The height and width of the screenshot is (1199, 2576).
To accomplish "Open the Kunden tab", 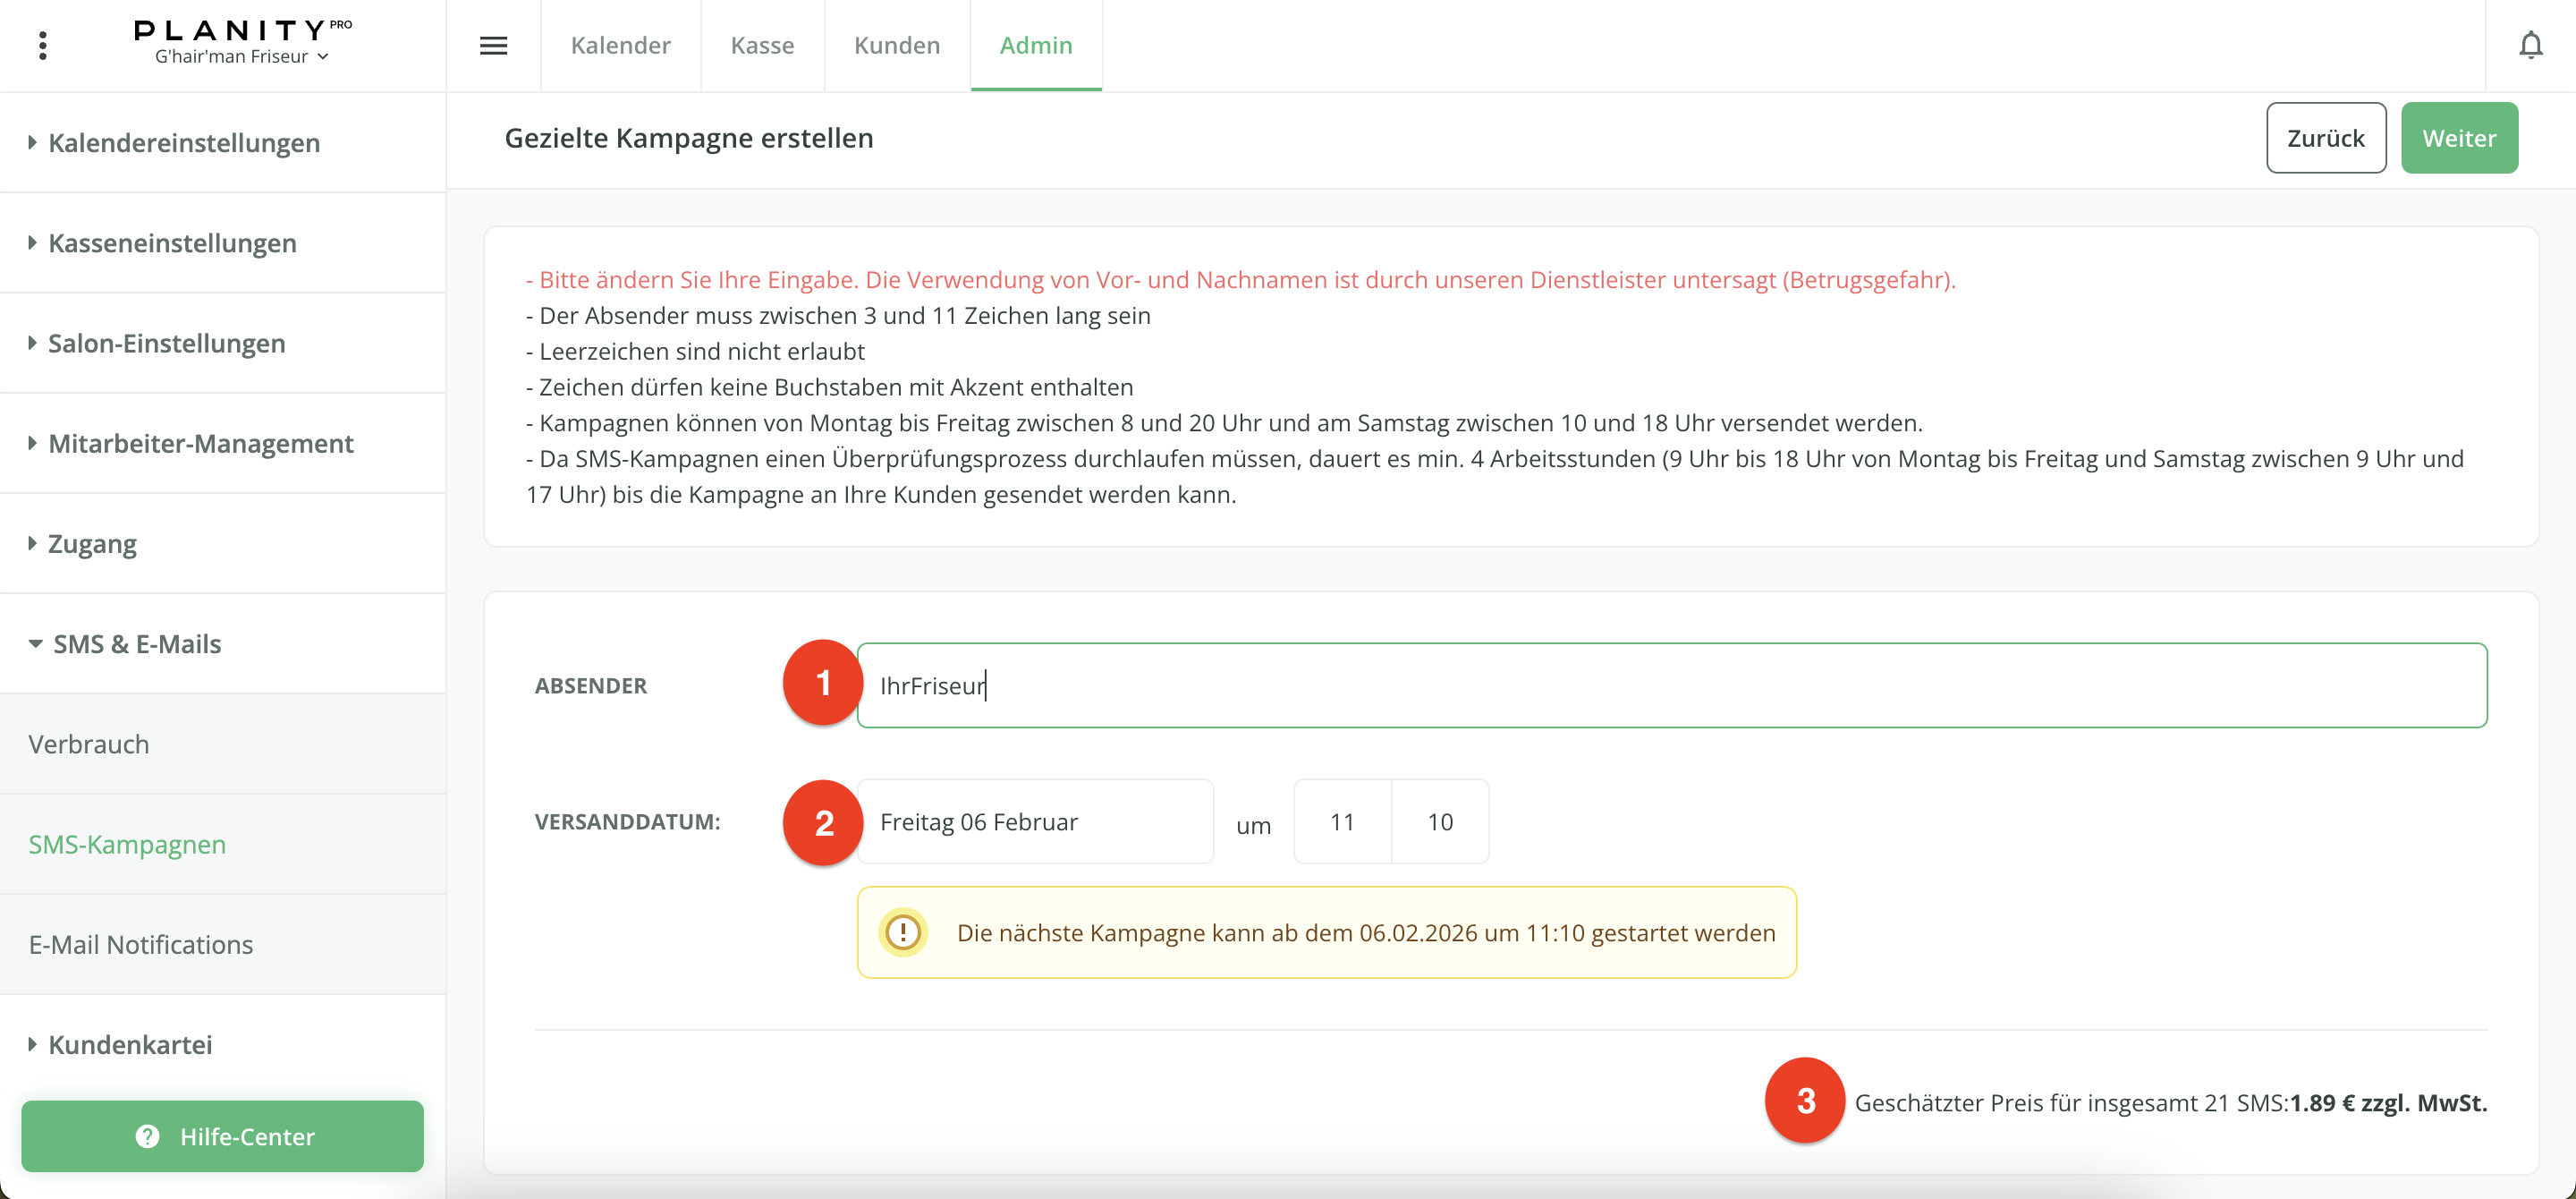I will pyautogui.click(x=896, y=45).
